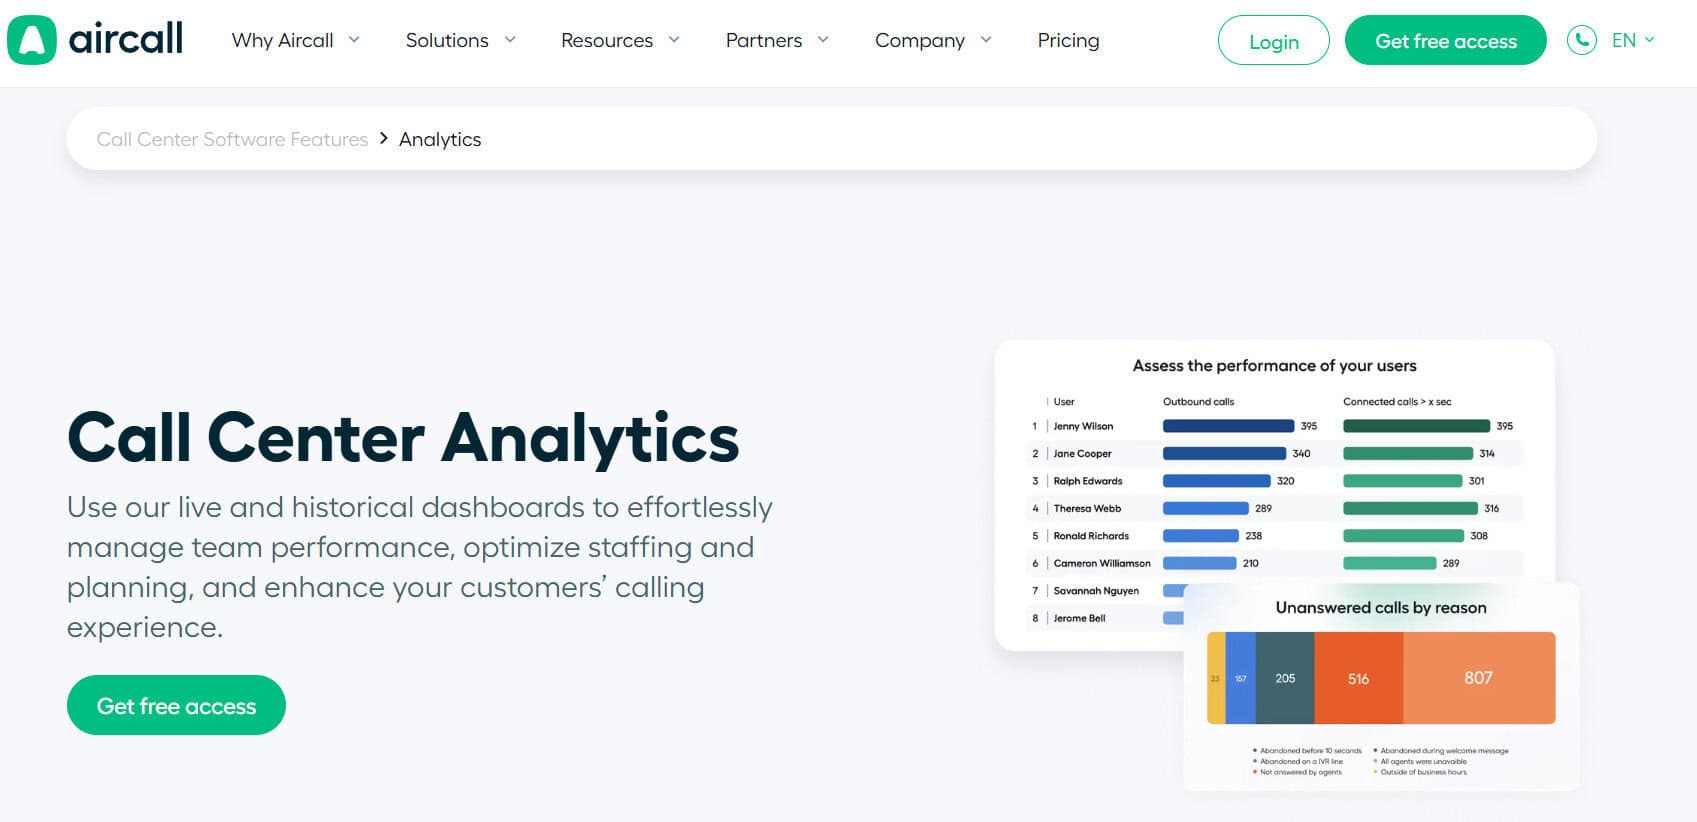
Task: Click the Aircall logo icon
Action: point(32,40)
